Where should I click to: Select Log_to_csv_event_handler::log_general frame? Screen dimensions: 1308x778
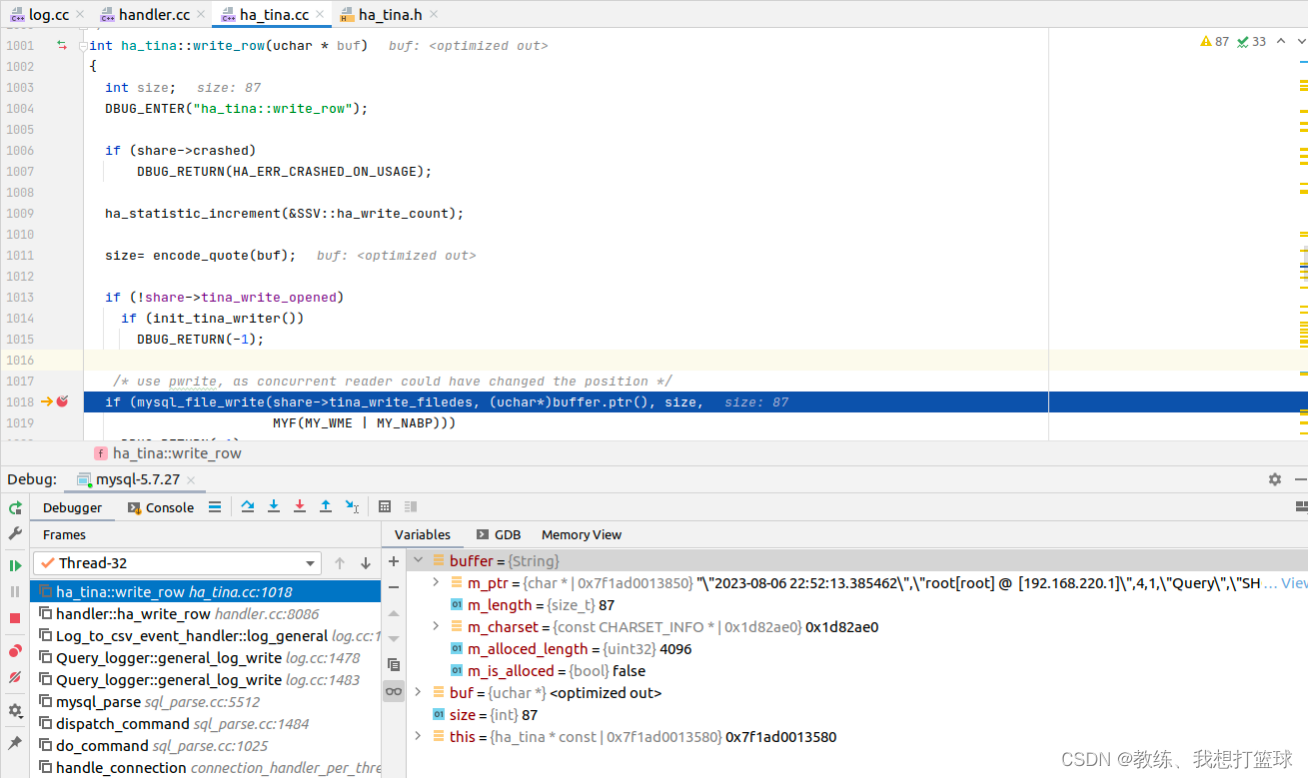(205, 636)
